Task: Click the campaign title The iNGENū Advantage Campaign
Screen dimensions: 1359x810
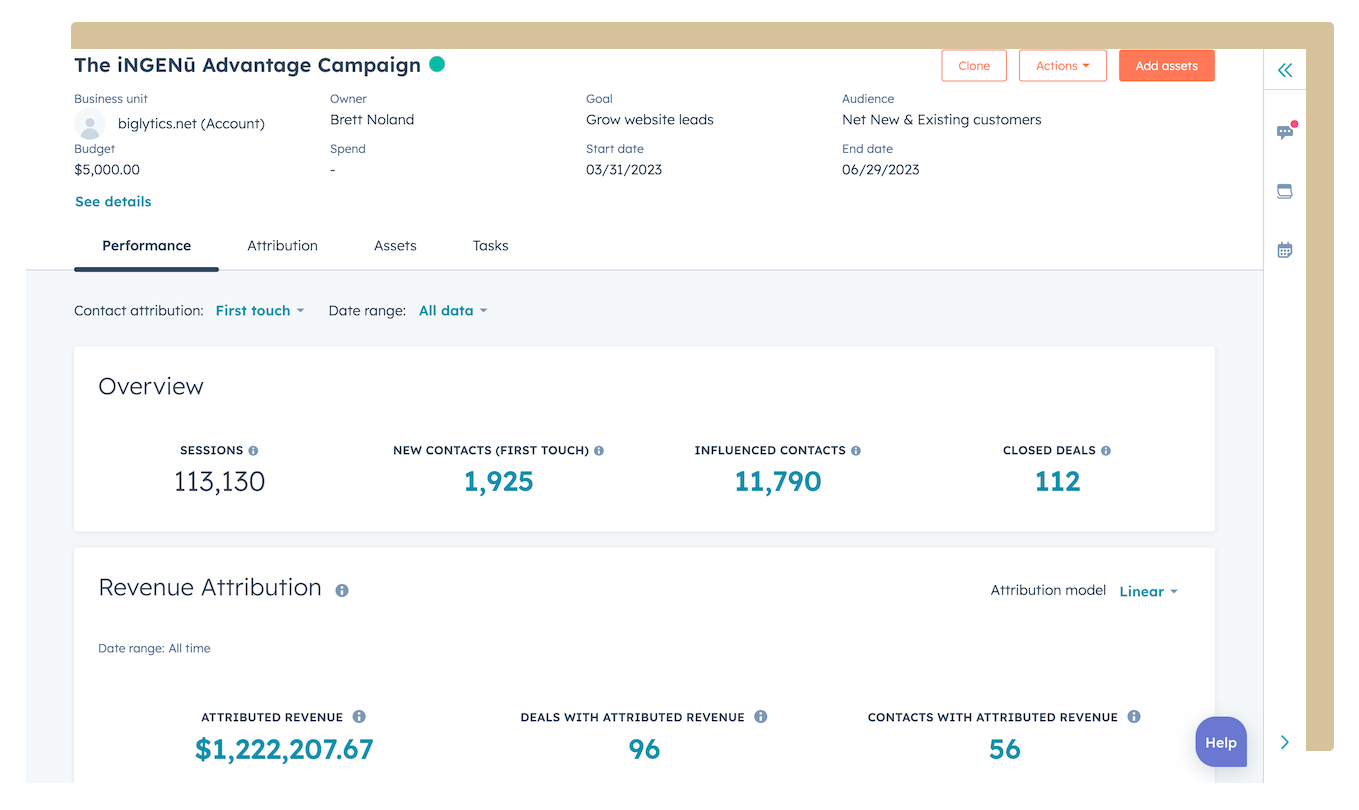Action: pos(247,65)
